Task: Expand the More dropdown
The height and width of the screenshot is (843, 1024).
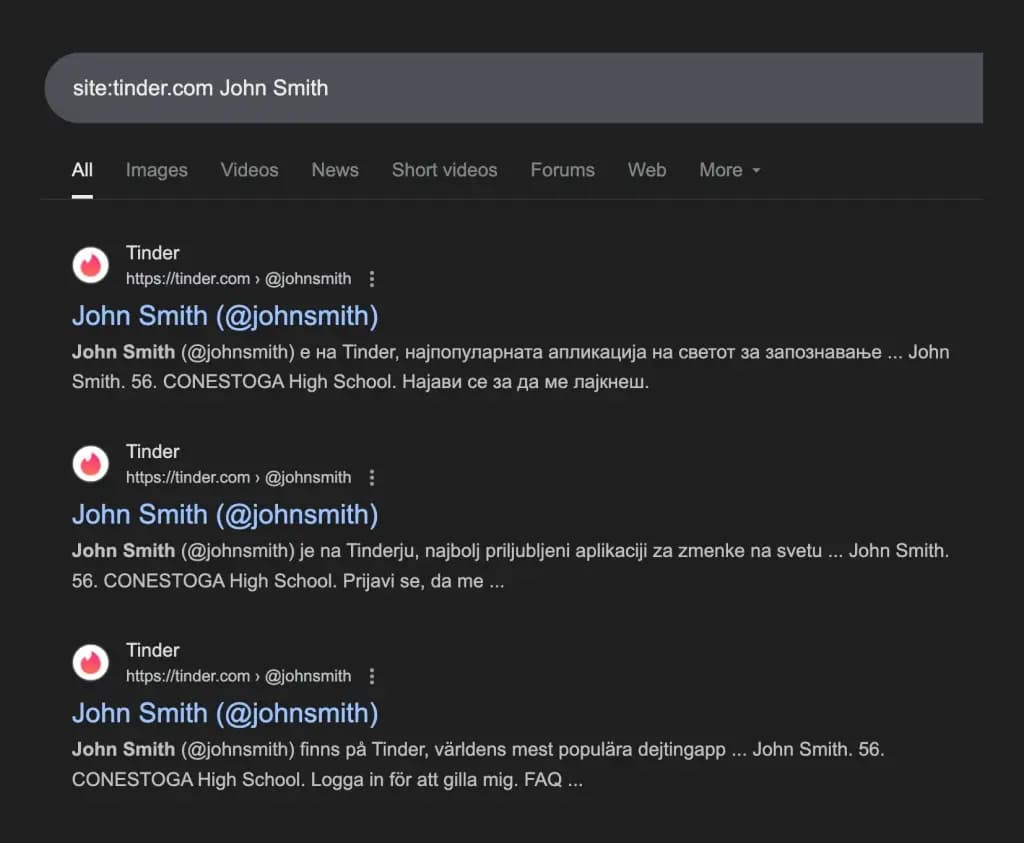Action: [729, 170]
